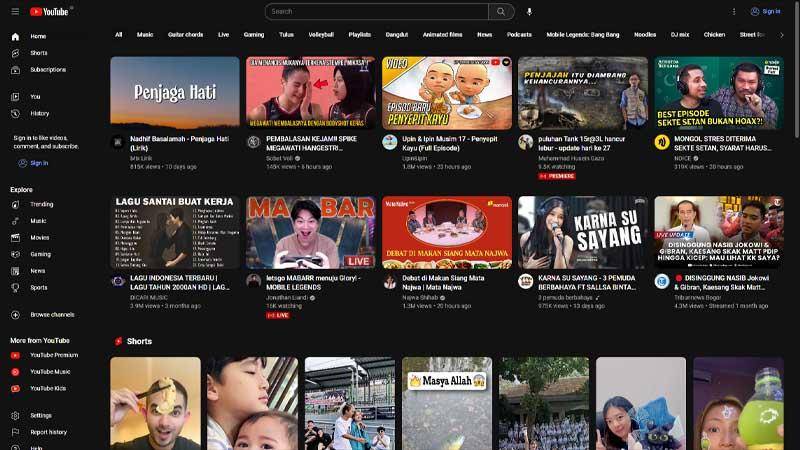This screenshot has width=800, height=450.
Task: Open Debat di Makan Siang Mata Najwa thumbnail
Action: (446, 232)
